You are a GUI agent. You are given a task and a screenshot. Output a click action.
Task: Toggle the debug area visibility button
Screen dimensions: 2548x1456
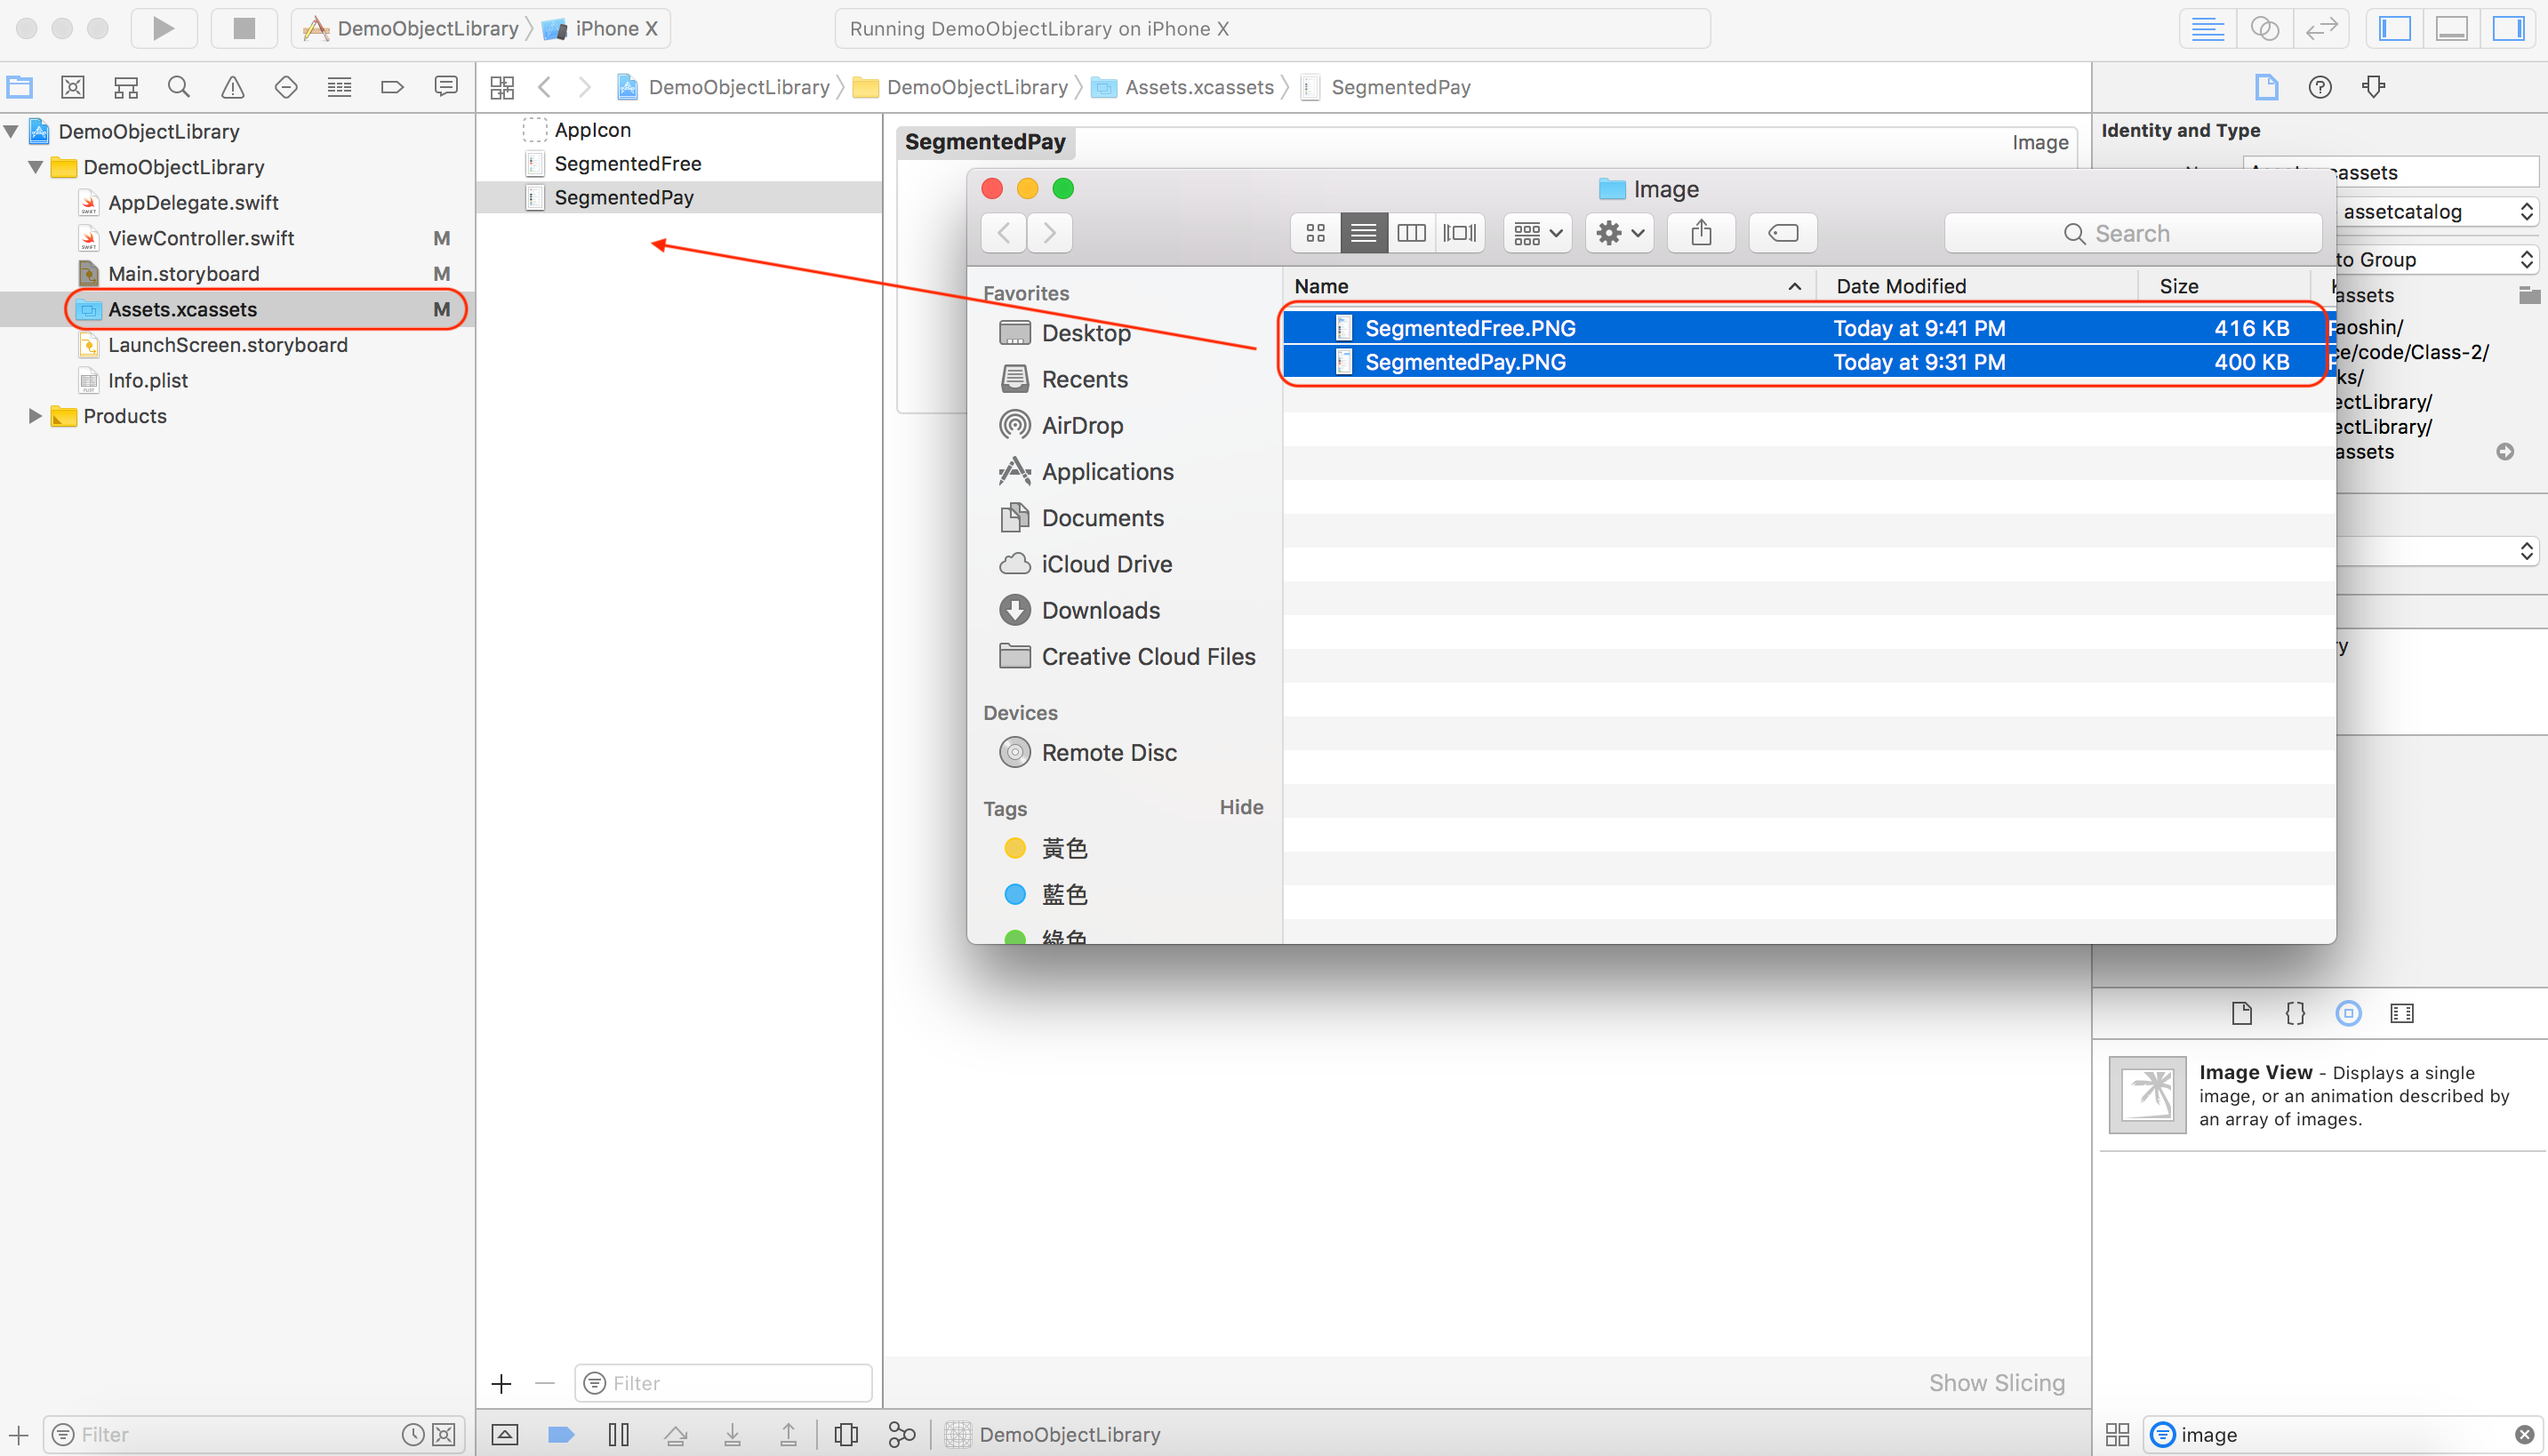[2451, 28]
